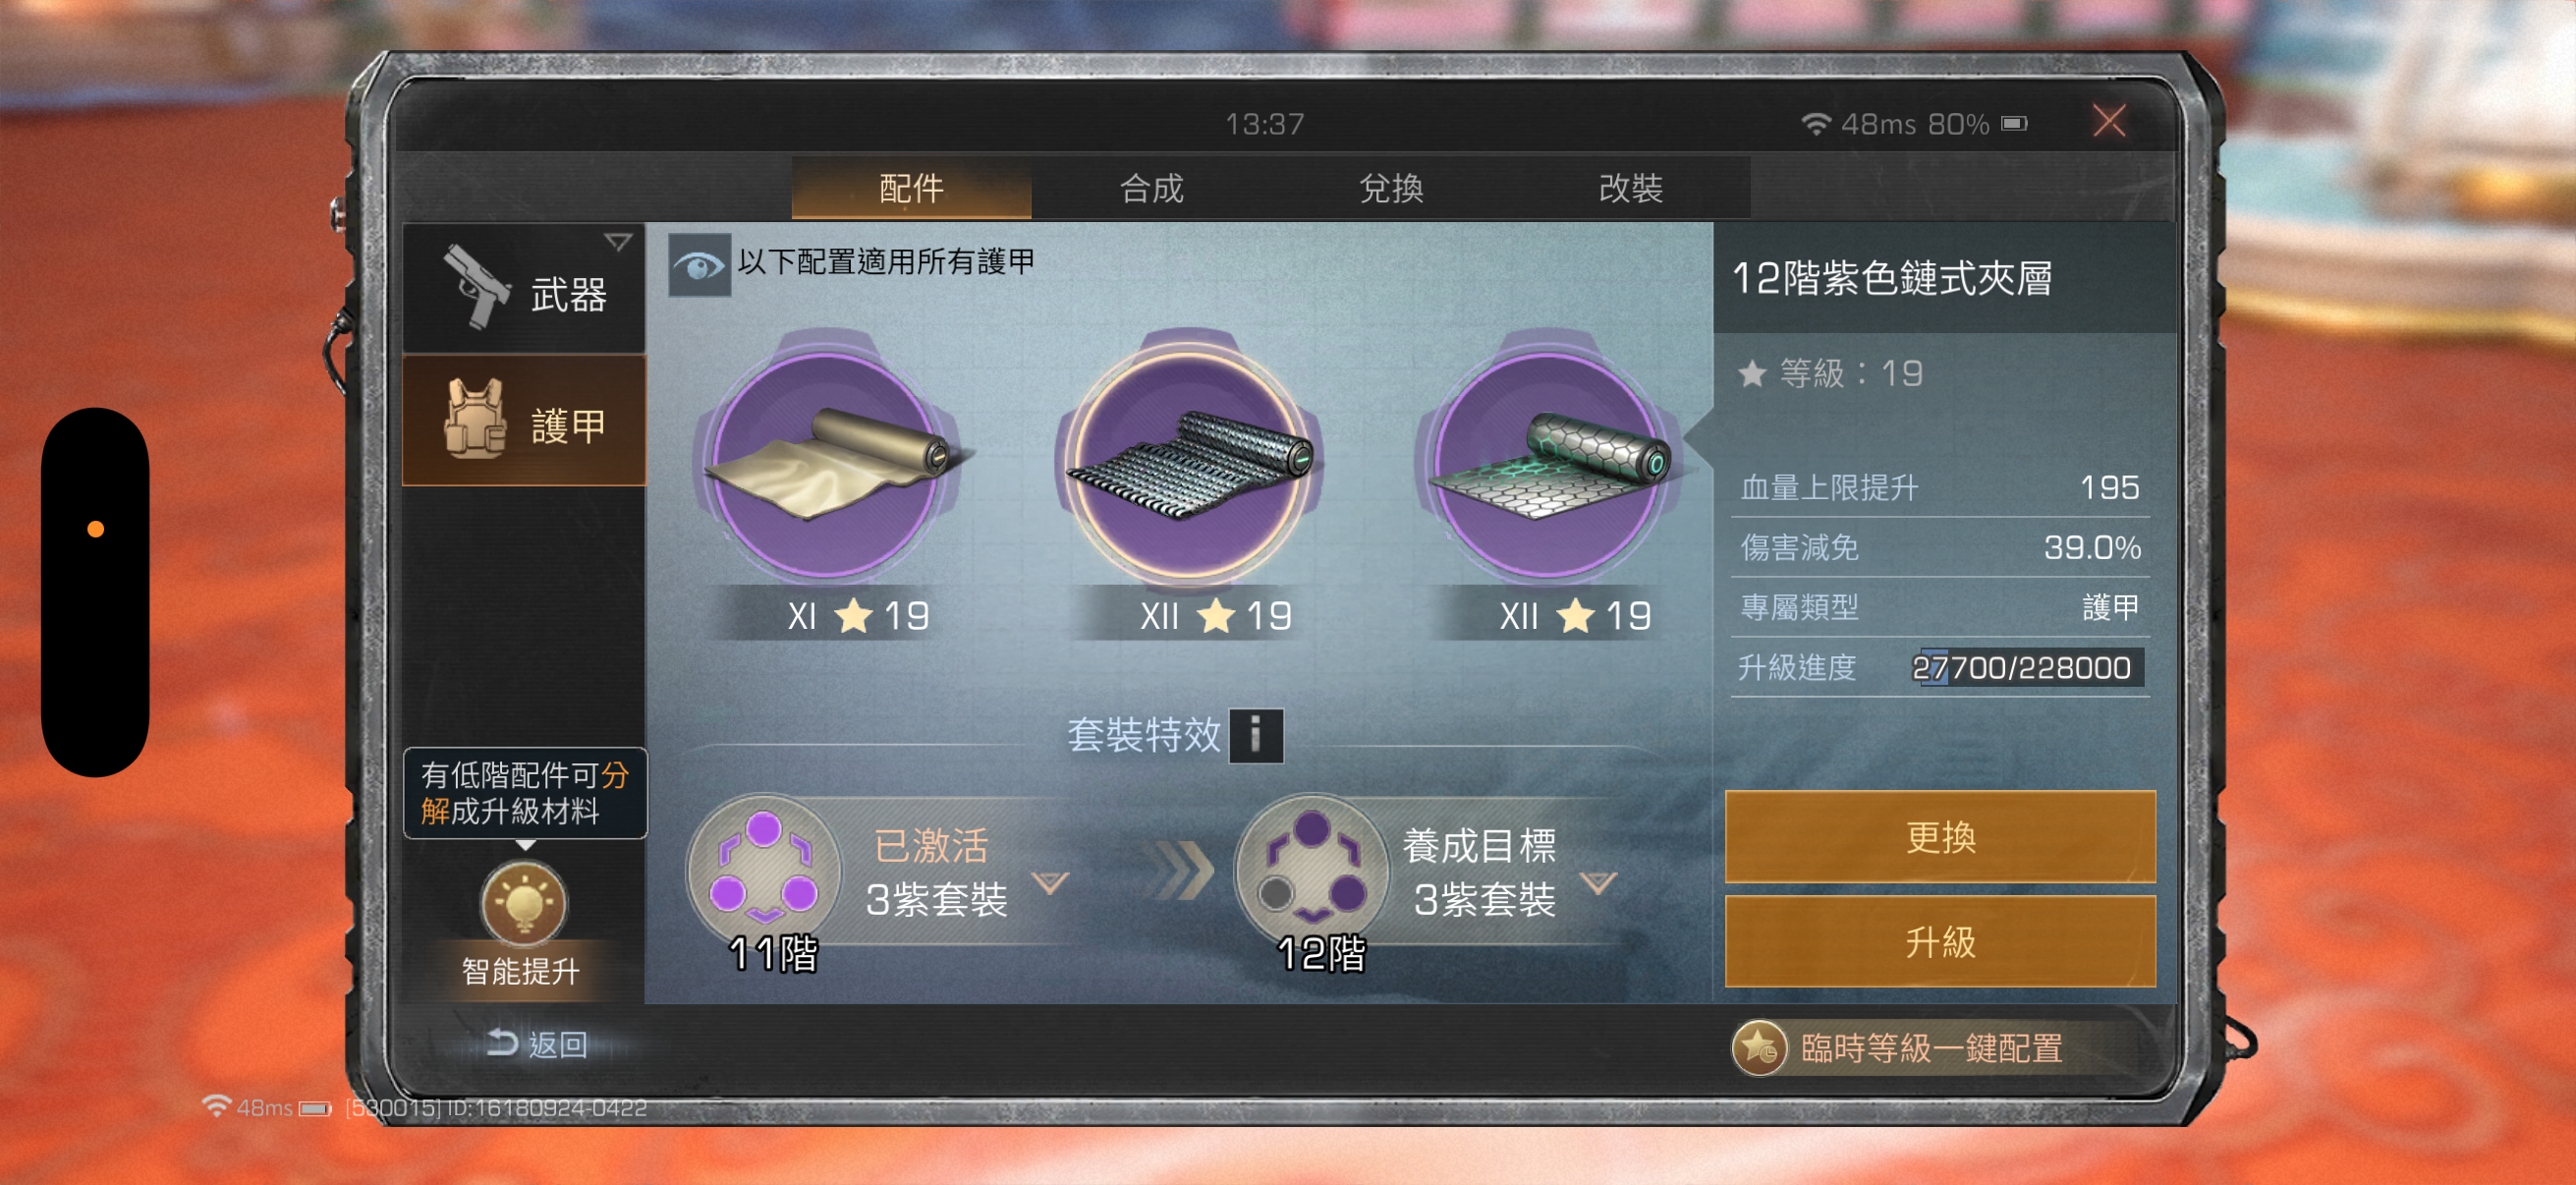
Task: Tap the 12-tier target set emblem
Action: [x=1311, y=869]
